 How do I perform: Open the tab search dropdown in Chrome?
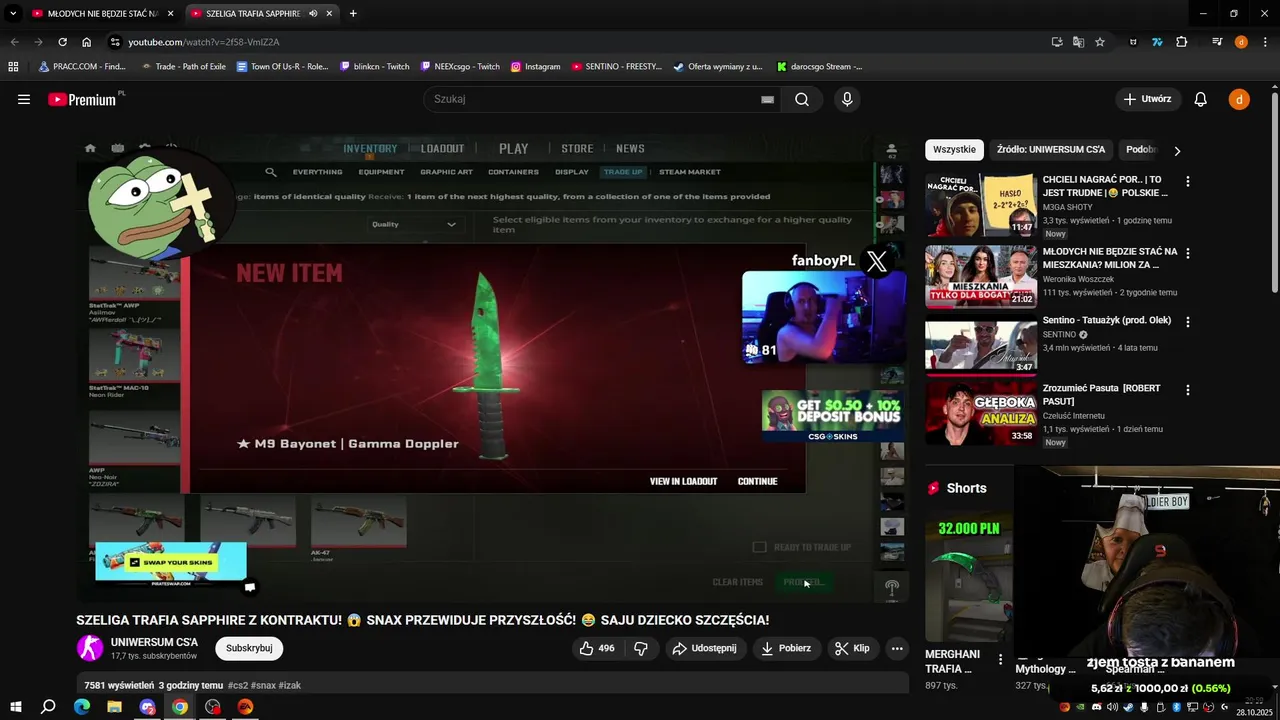point(13,14)
